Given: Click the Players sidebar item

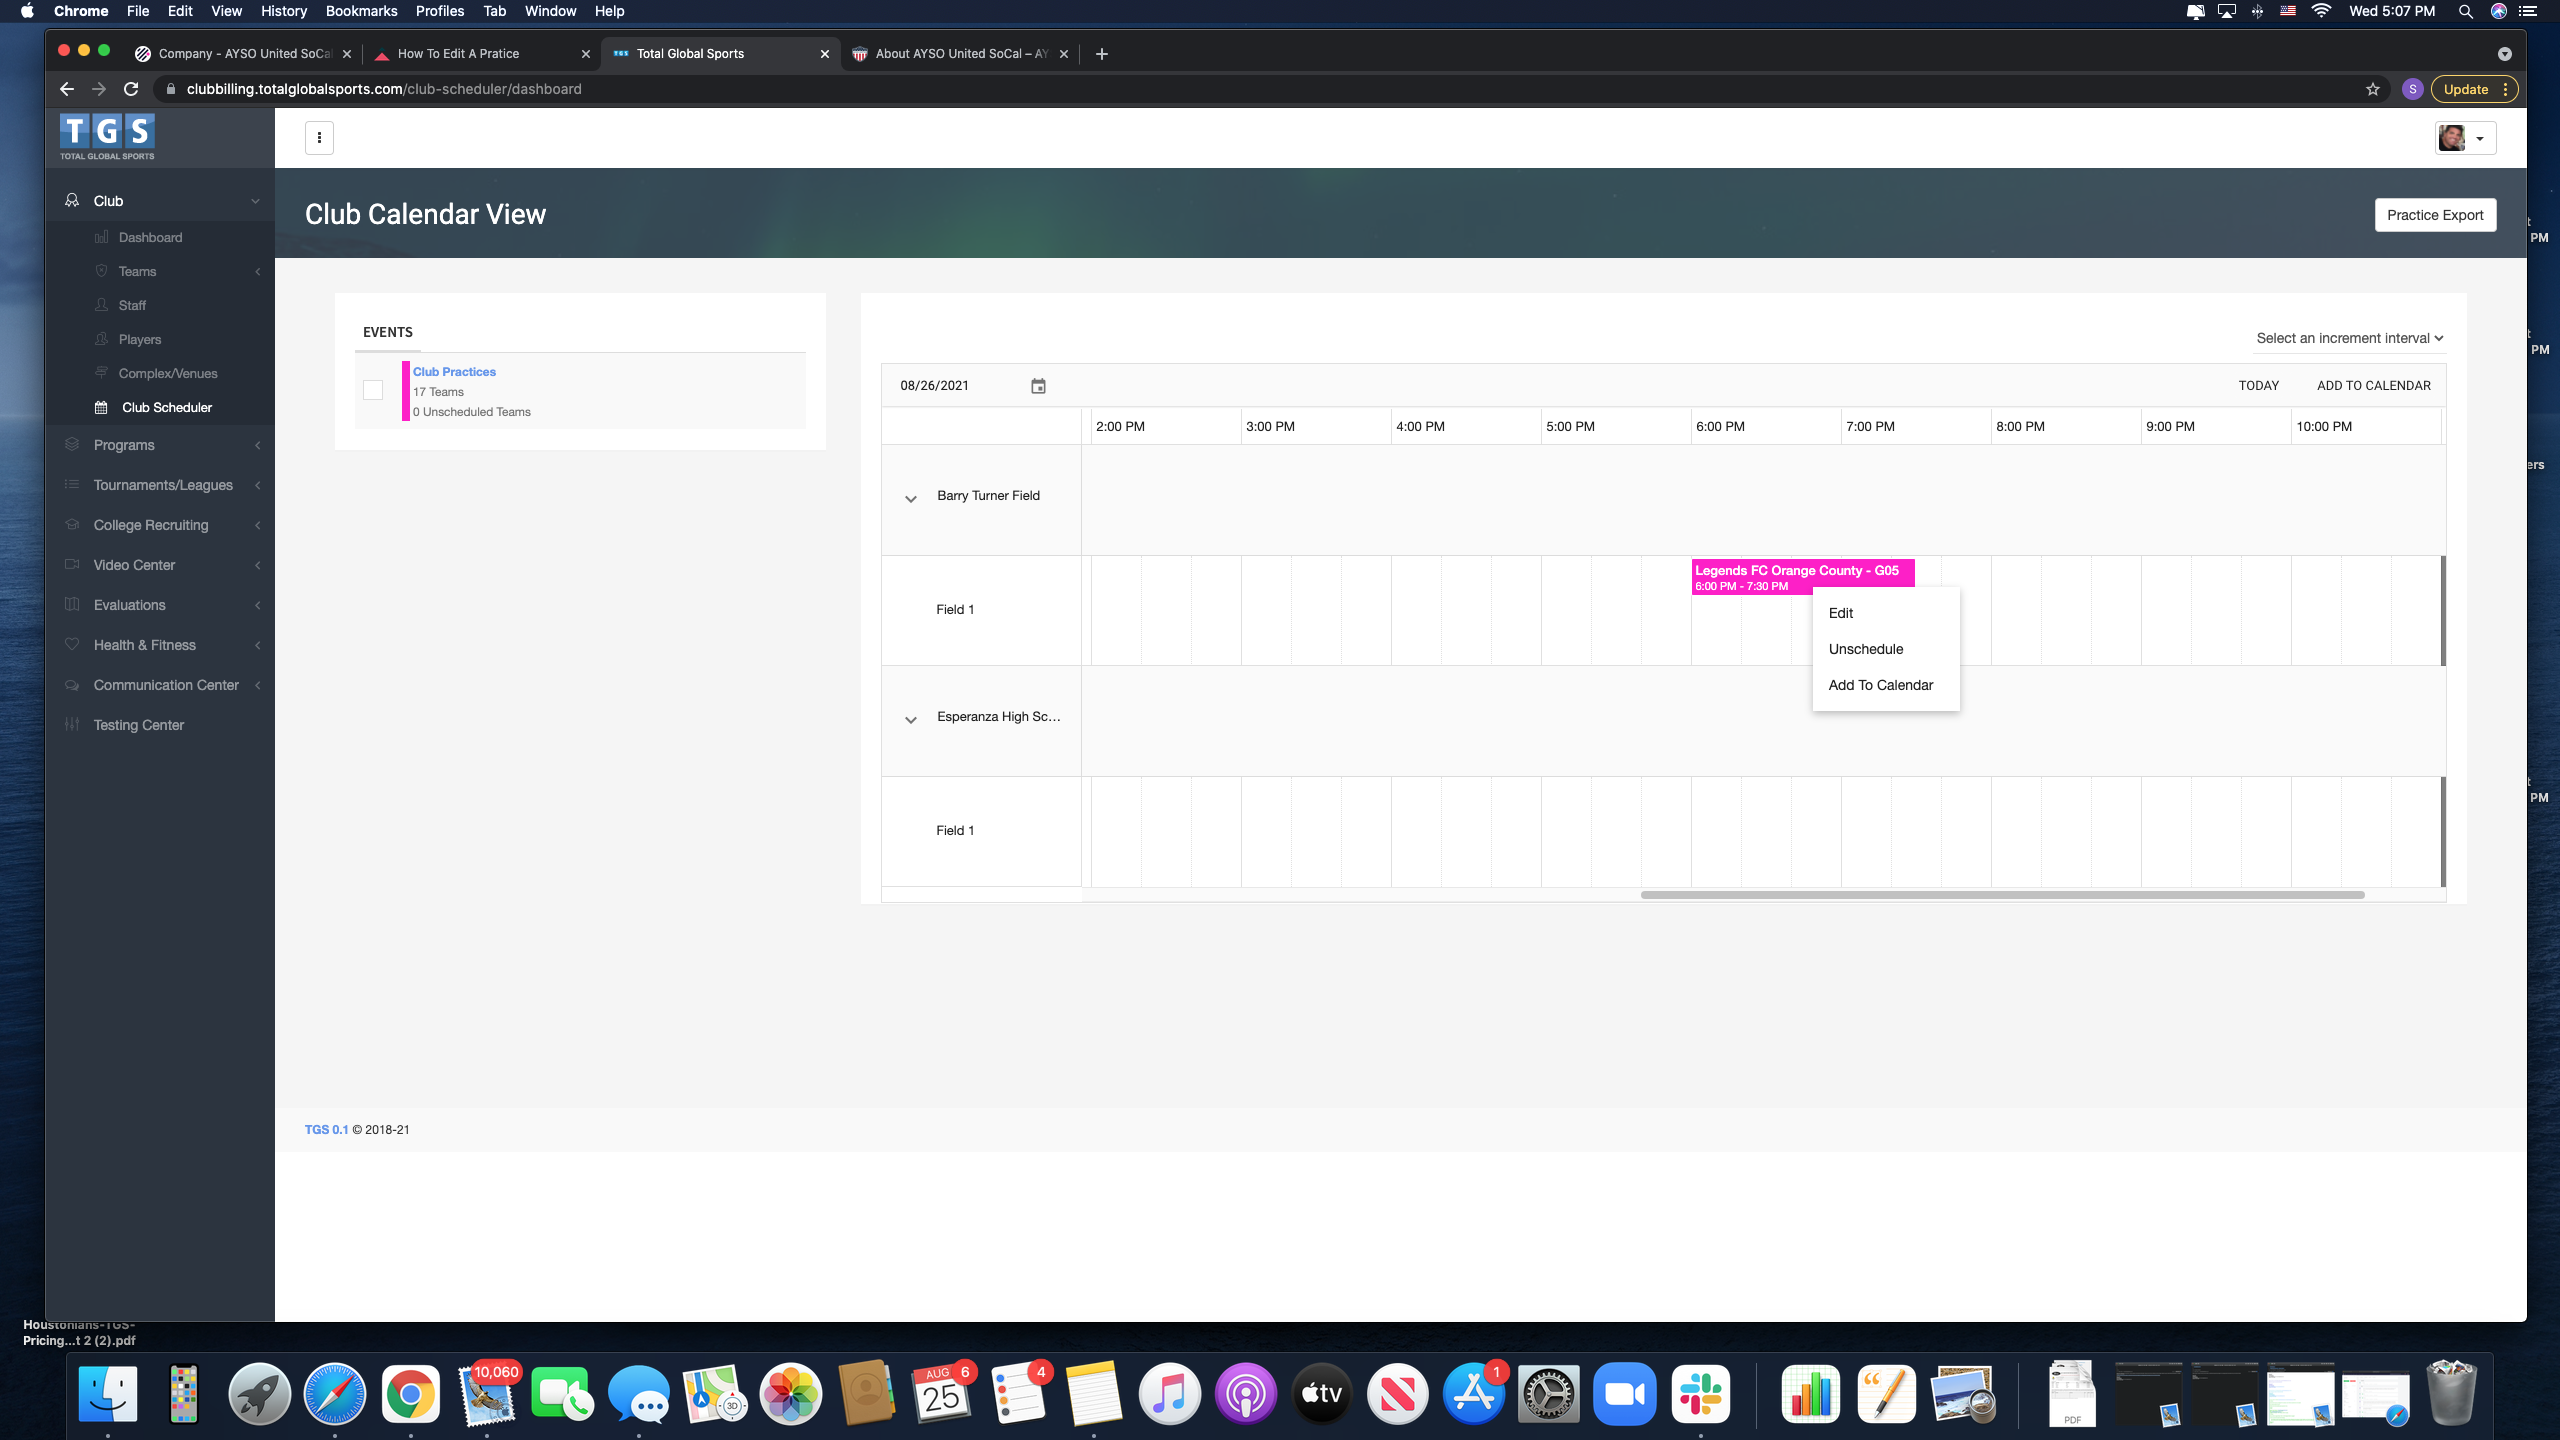Looking at the screenshot, I should coord(160,339).
